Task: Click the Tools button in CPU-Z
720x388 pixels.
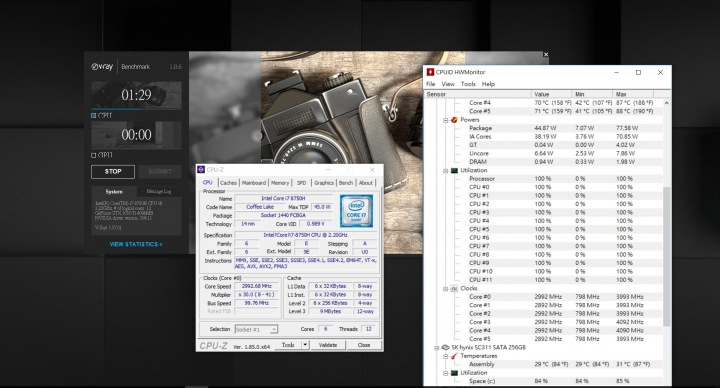Action: pyautogui.click(x=288, y=345)
